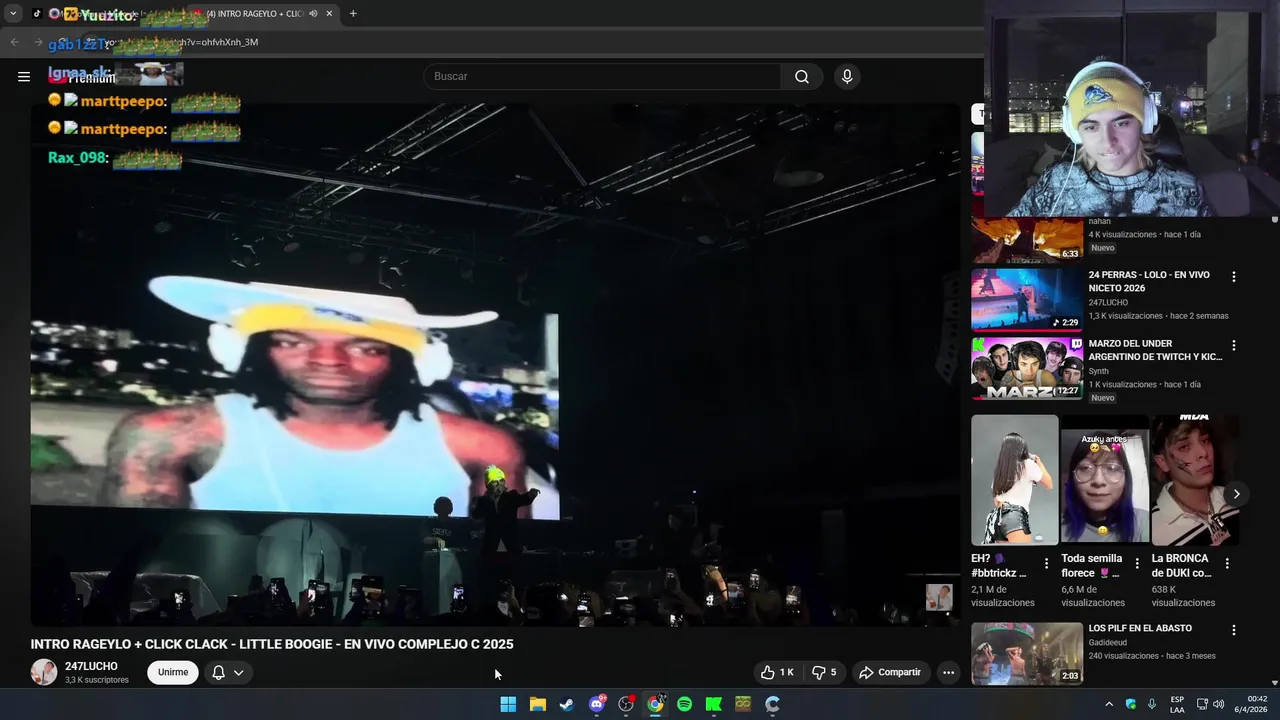Click the nahan channel name

1099,221
